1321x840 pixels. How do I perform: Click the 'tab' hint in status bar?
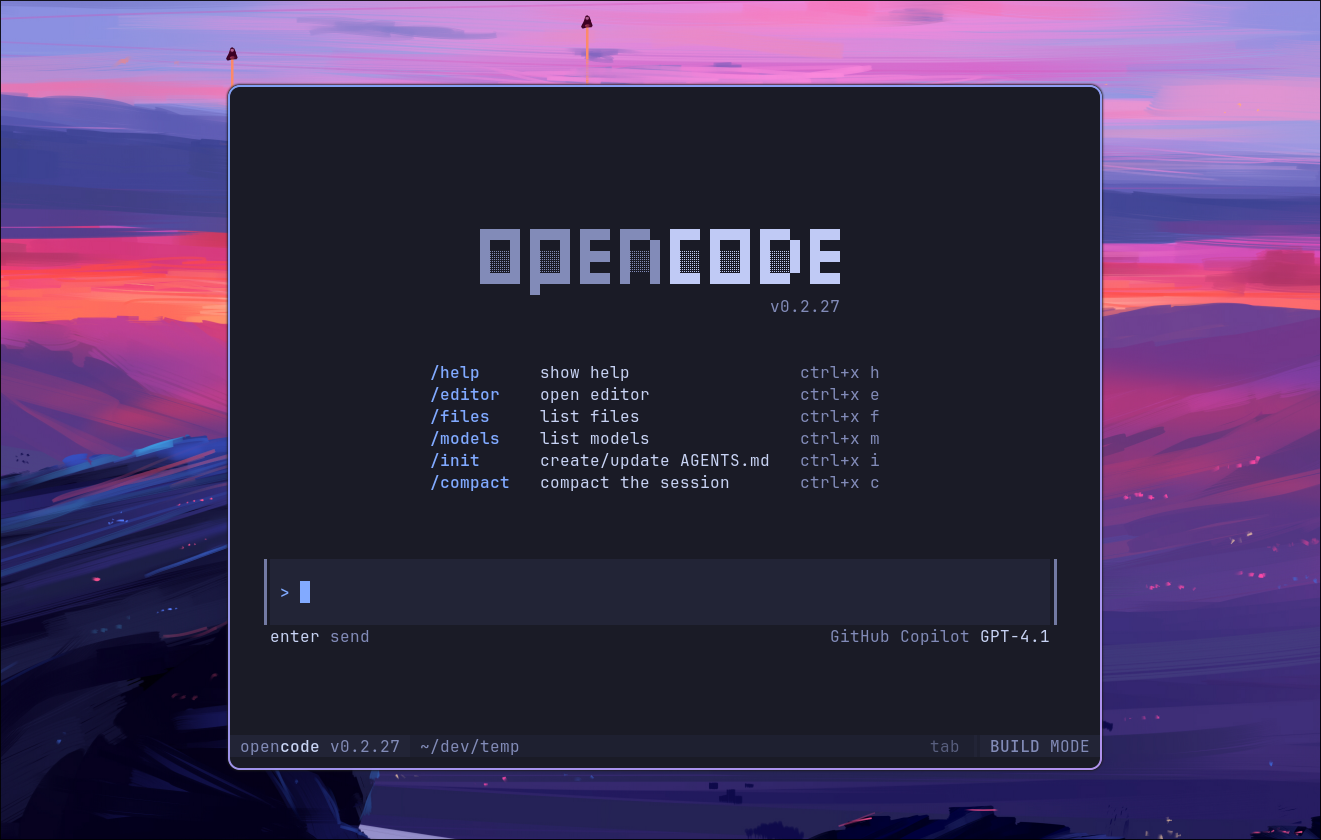tap(945, 747)
